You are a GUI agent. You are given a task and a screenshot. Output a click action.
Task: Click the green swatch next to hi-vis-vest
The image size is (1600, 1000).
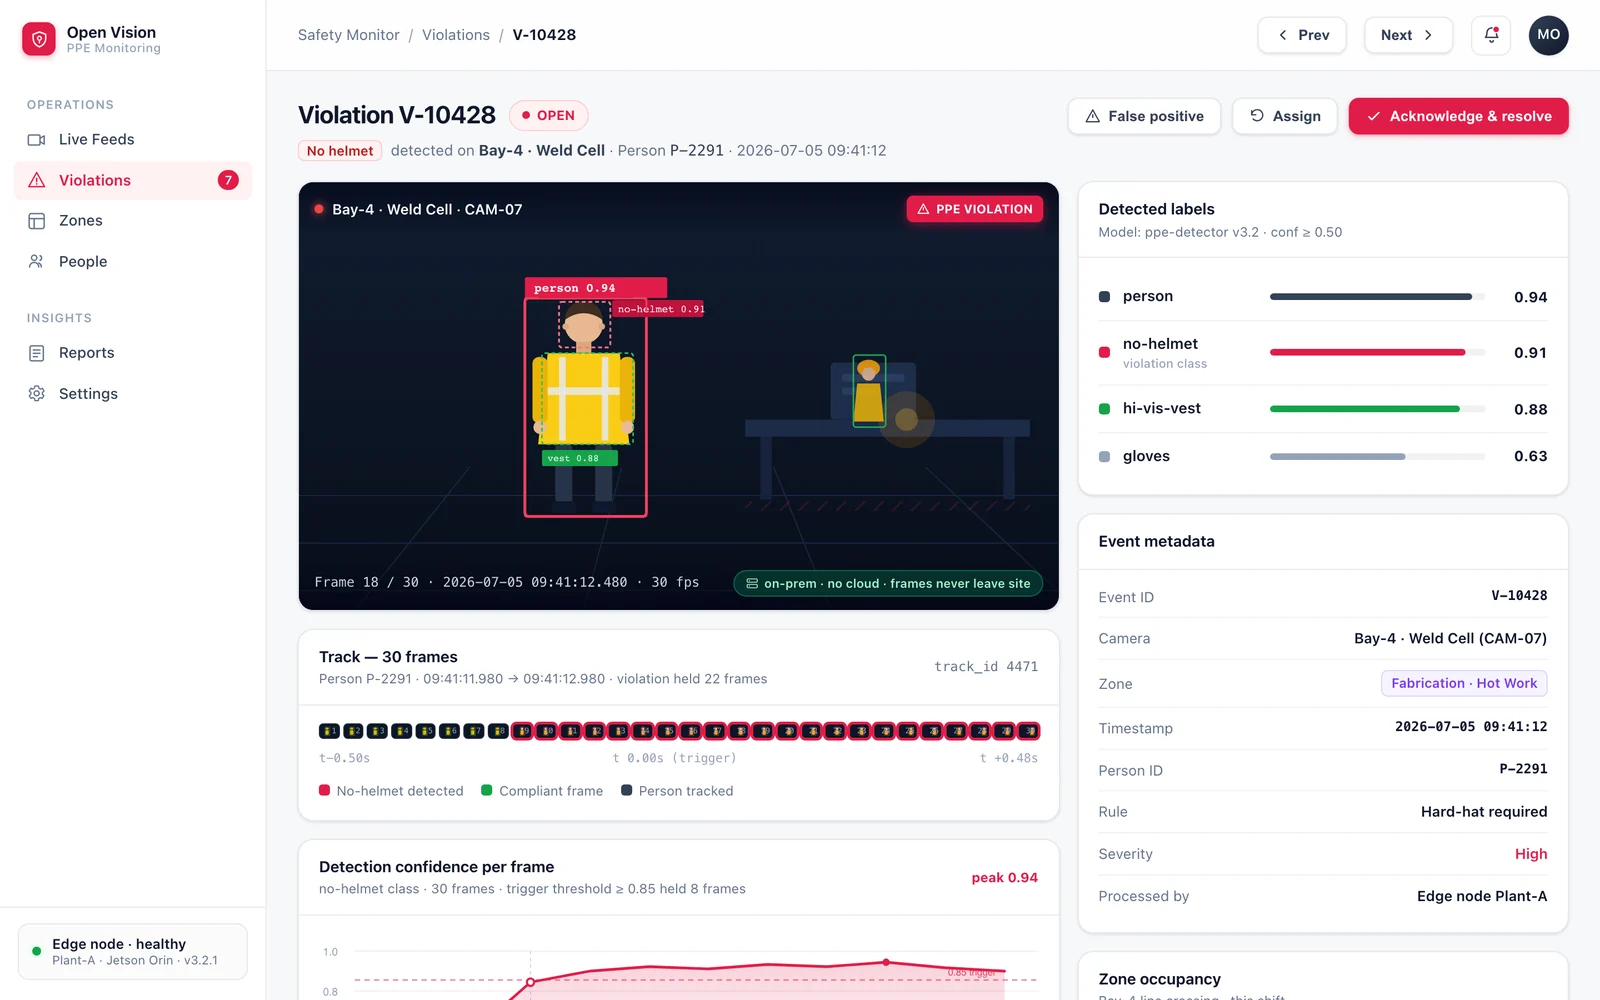1104,409
